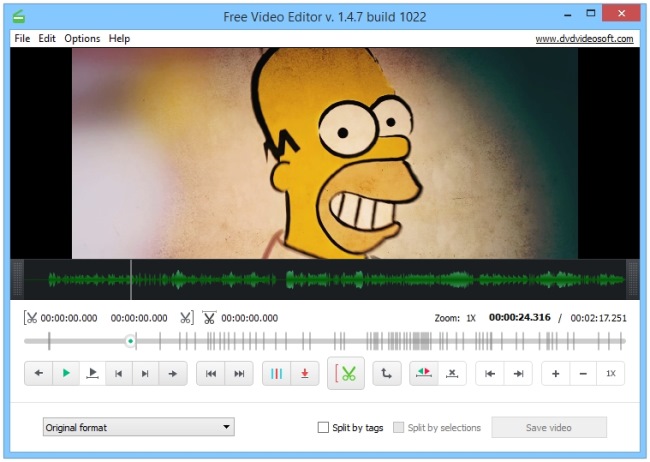Open the Help menu
The height and width of the screenshot is (462, 650).
click(x=119, y=39)
